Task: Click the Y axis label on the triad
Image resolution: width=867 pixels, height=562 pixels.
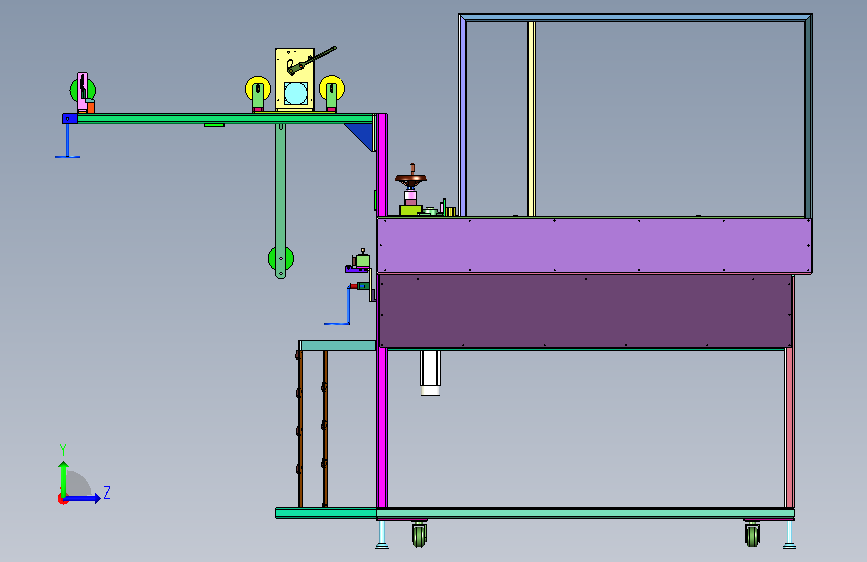Action: click(x=63, y=450)
